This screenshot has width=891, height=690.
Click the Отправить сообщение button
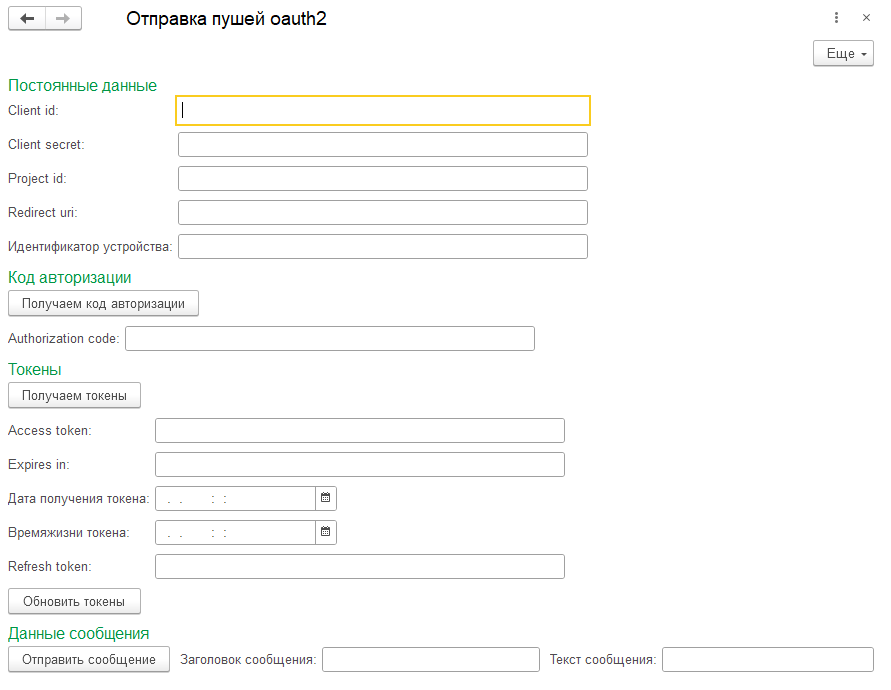pyautogui.click(x=89, y=659)
